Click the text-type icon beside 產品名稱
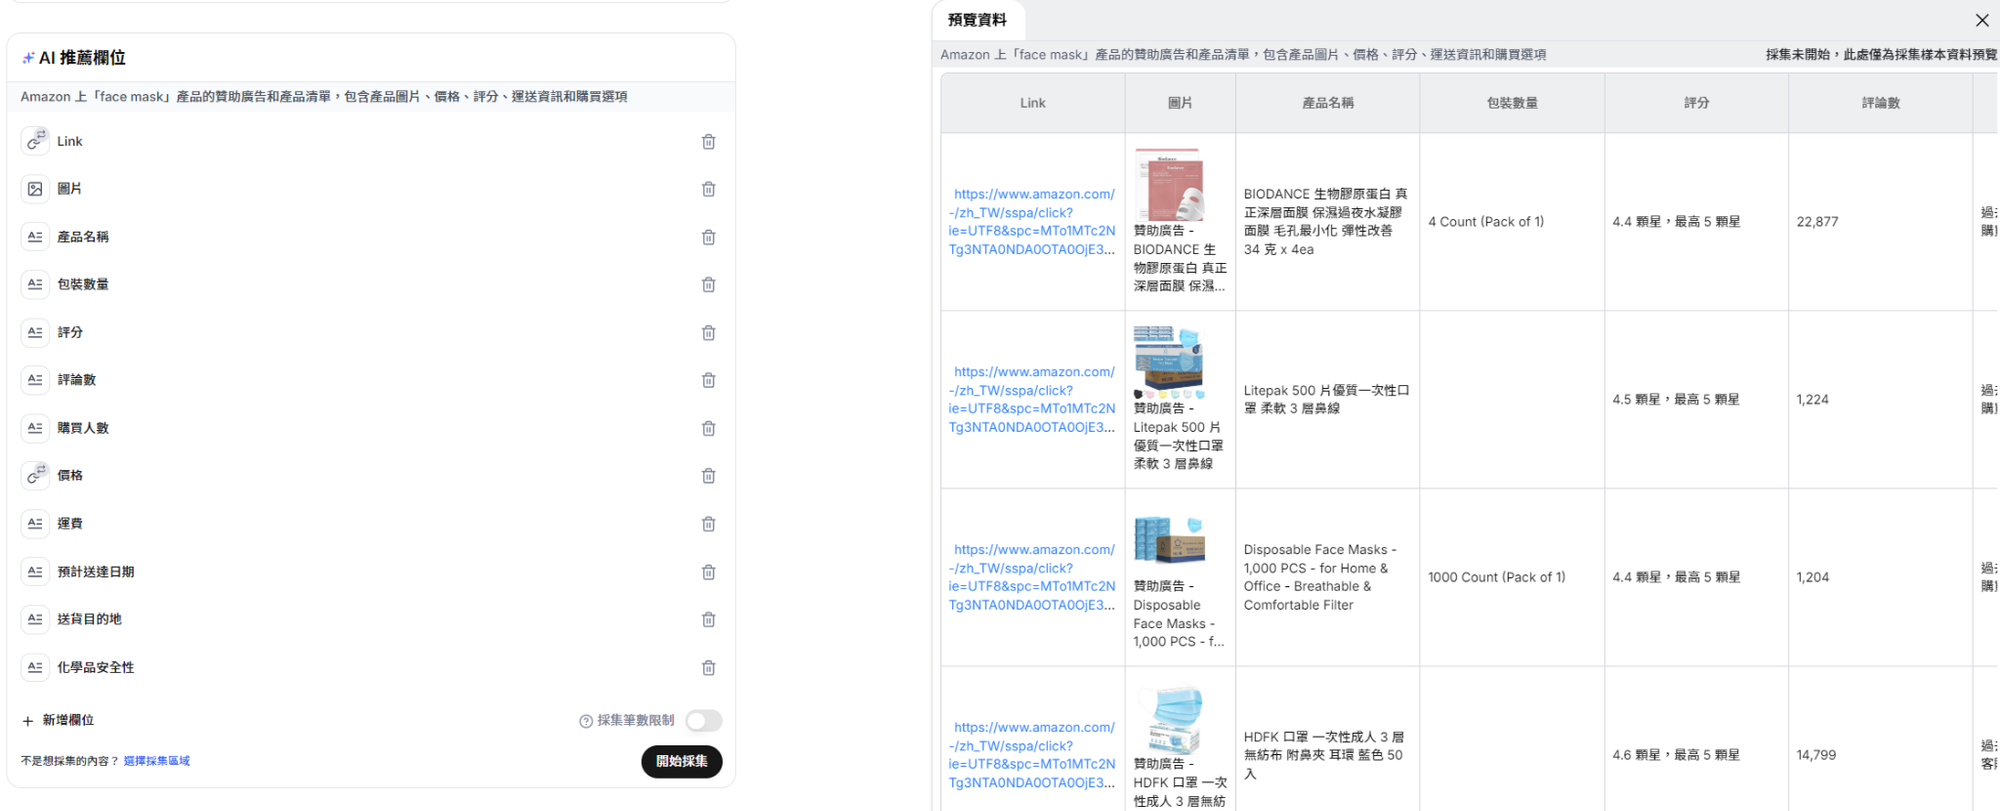2000x811 pixels. (35, 237)
